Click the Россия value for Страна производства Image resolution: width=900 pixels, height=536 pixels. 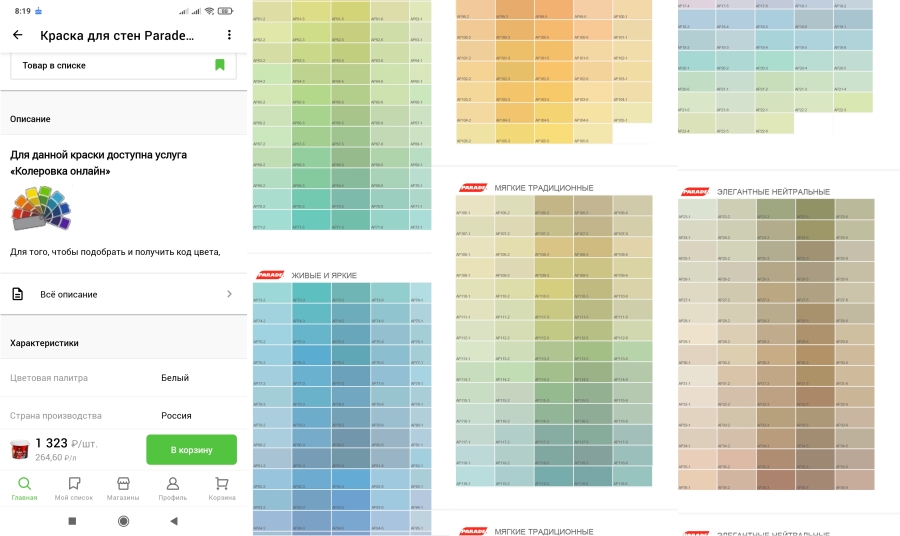point(176,415)
